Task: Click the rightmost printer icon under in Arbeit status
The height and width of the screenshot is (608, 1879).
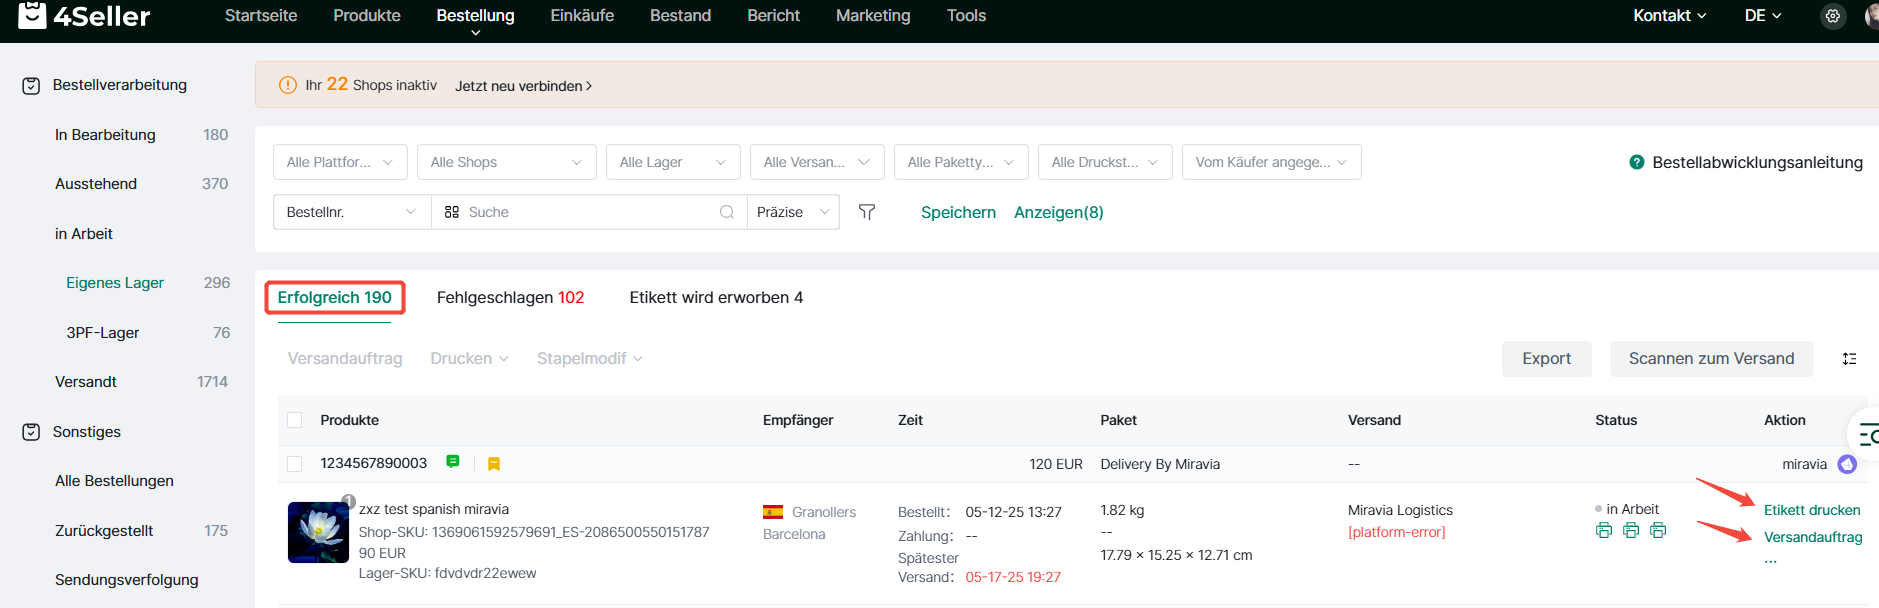Action: pyautogui.click(x=1658, y=530)
